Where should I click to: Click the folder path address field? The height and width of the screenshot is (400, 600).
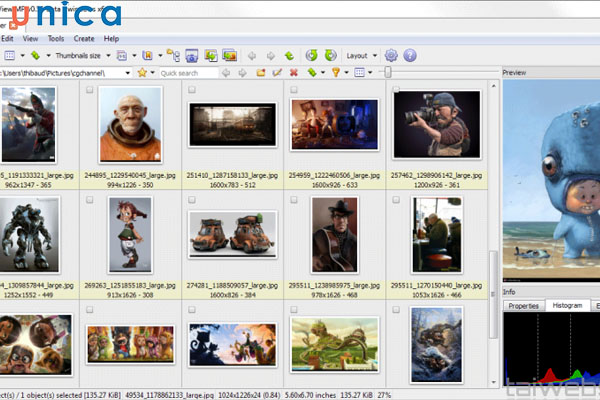(62, 73)
